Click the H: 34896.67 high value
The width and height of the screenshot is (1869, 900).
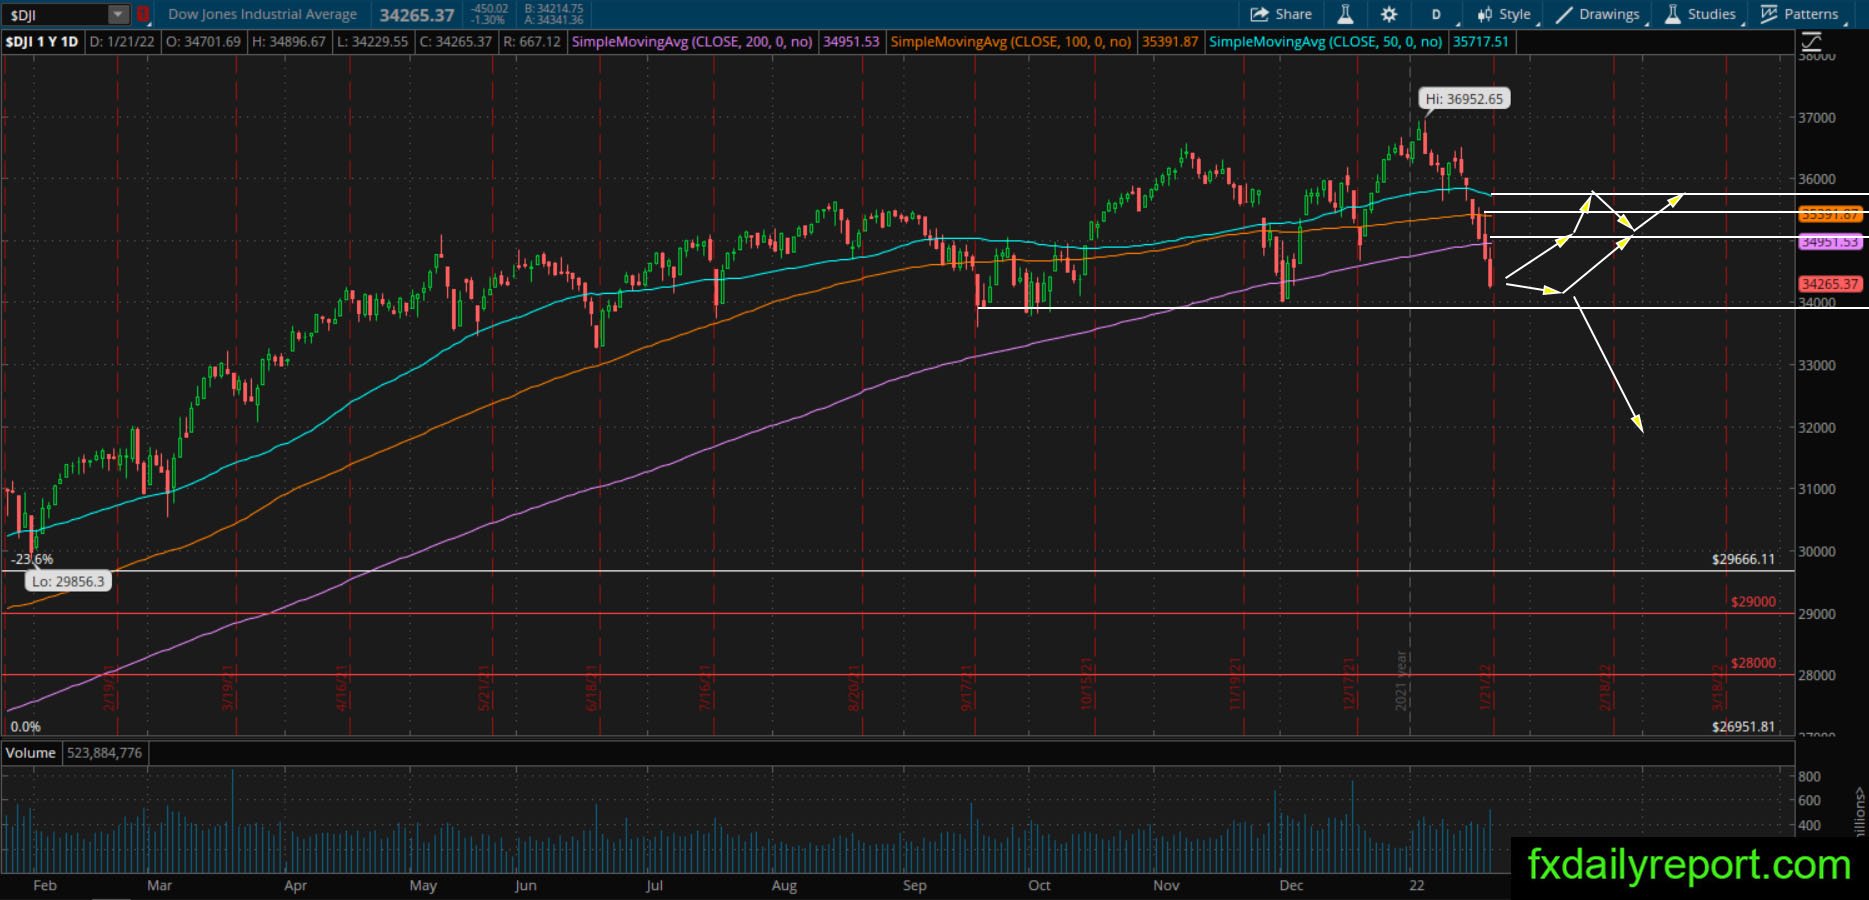[289, 42]
